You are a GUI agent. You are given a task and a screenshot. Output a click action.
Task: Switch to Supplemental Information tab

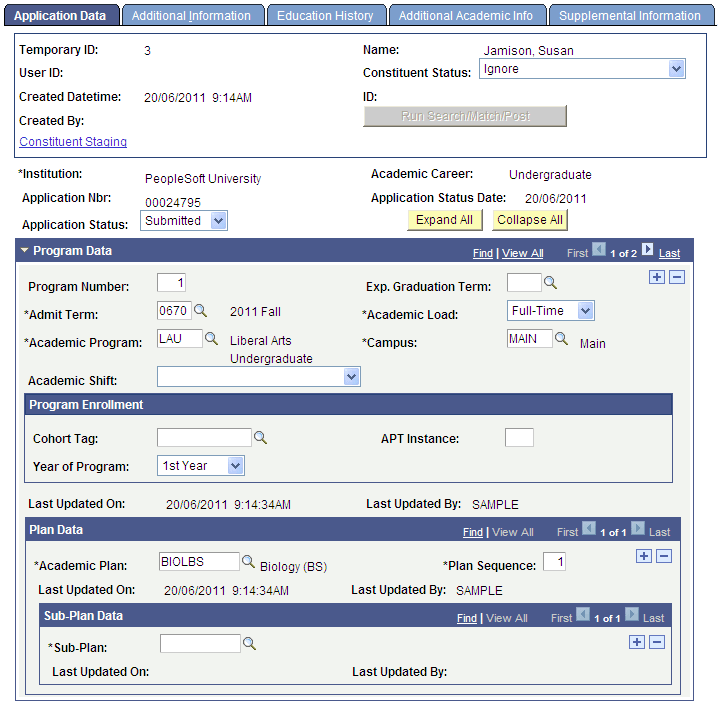click(630, 16)
